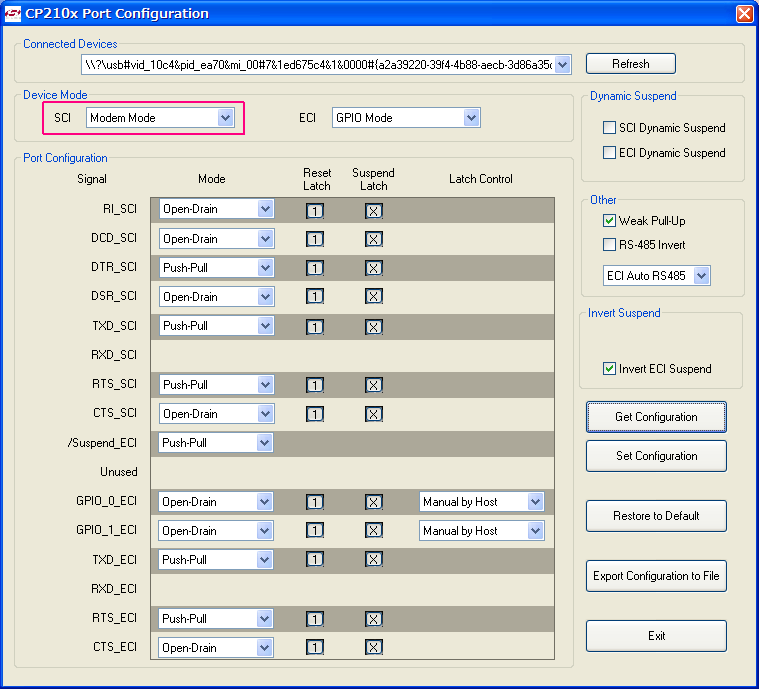This screenshot has height=689, width=759.
Task: Toggle the RI_SCI Reset Latch box
Action: [315, 211]
